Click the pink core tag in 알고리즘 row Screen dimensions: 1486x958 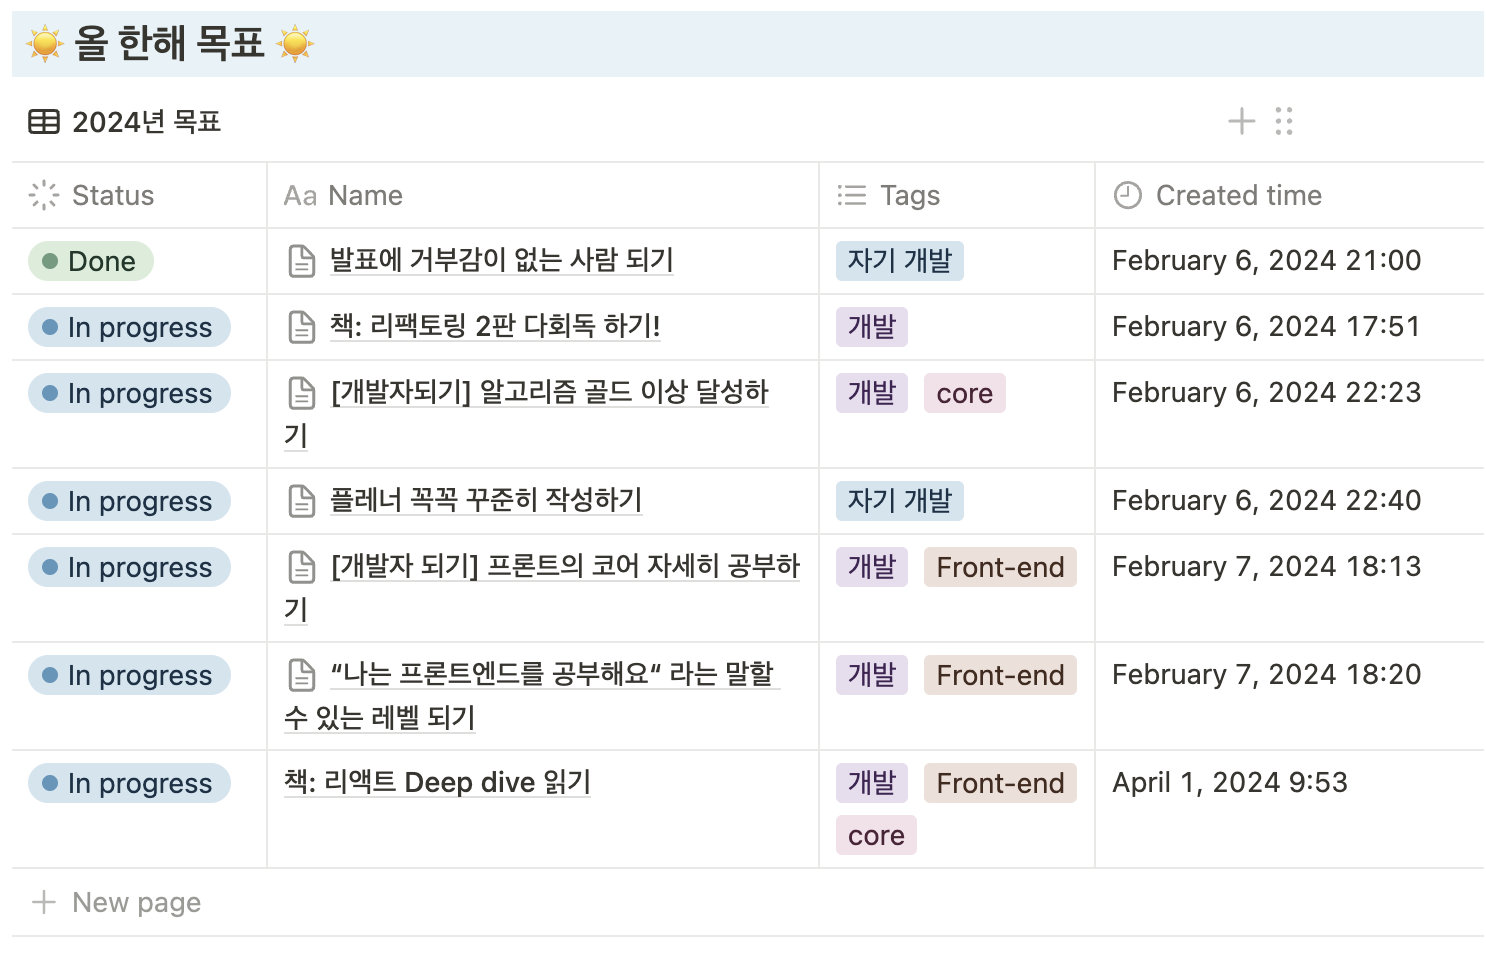(964, 394)
